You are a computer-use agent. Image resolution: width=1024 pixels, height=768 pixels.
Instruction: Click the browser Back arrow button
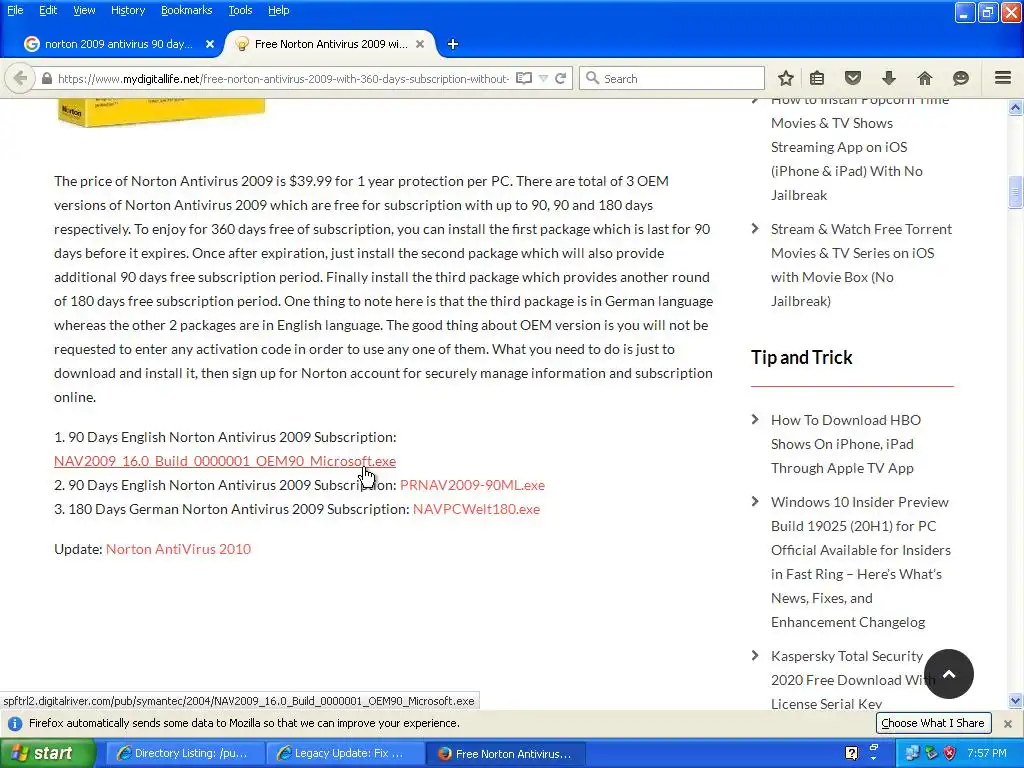[20, 78]
